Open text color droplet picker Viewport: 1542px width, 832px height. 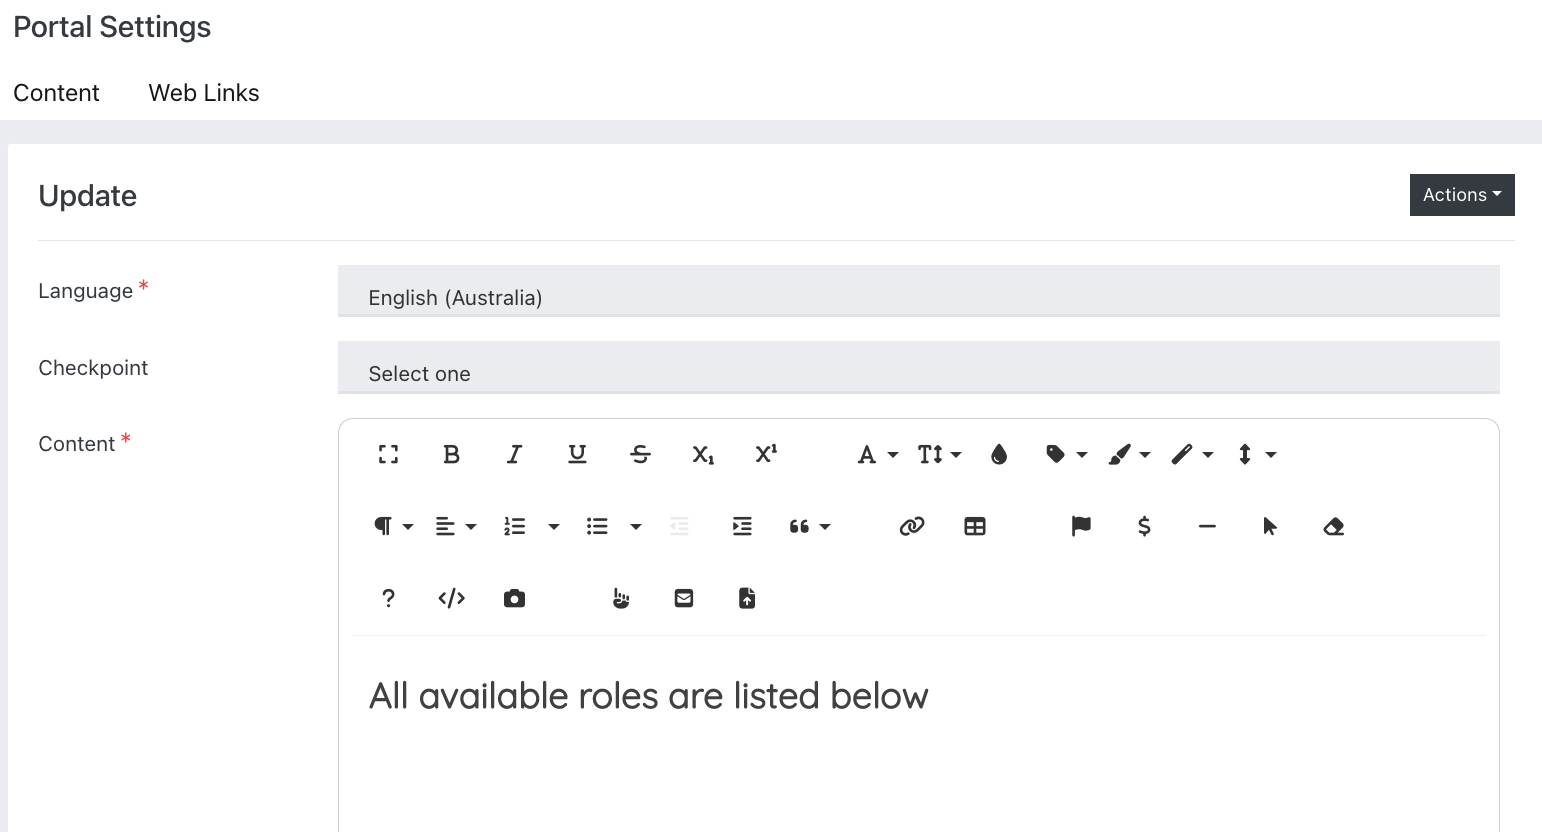[x=999, y=455]
